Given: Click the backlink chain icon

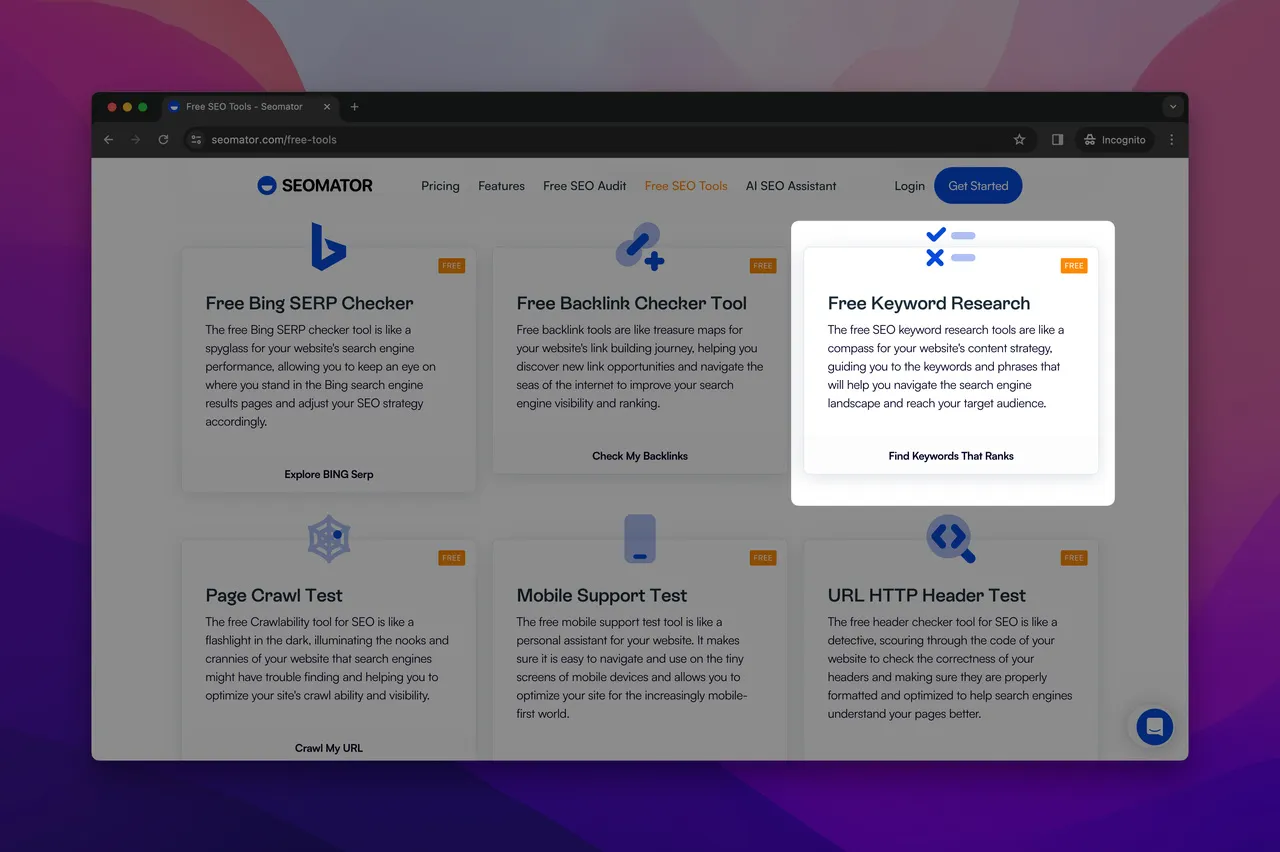Looking at the screenshot, I should click(640, 247).
